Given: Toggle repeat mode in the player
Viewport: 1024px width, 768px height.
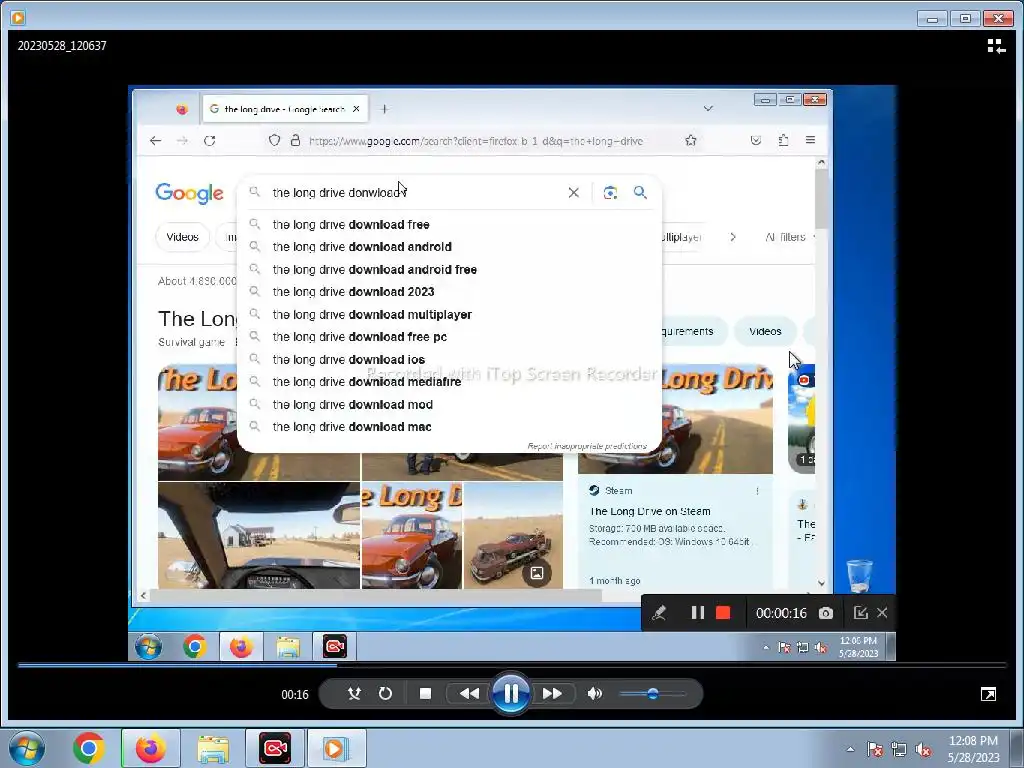Looking at the screenshot, I should pyautogui.click(x=385, y=694).
